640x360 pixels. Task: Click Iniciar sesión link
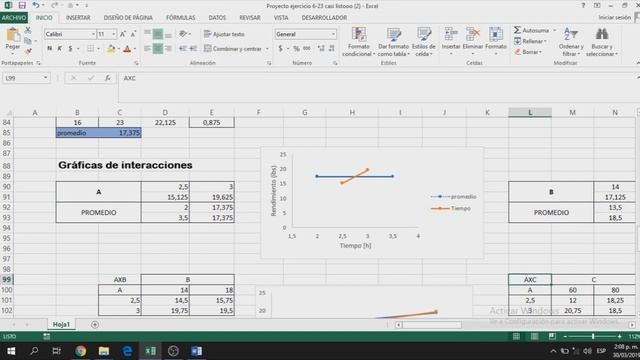[614, 18]
